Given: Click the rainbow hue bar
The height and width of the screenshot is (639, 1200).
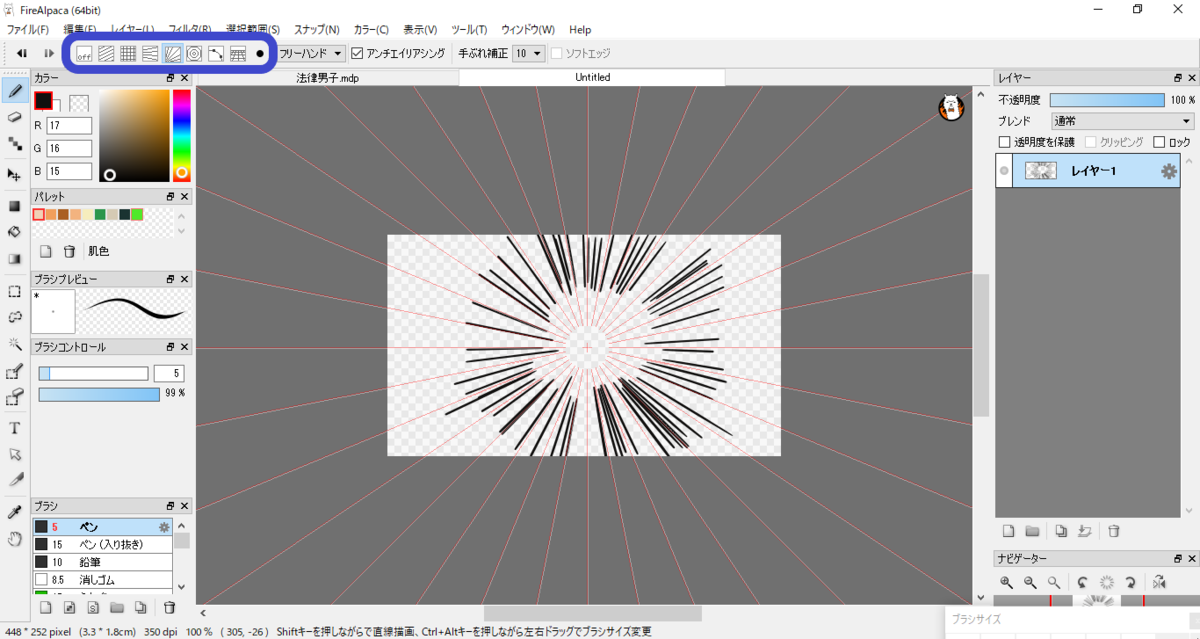Looking at the screenshot, I should [182, 135].
